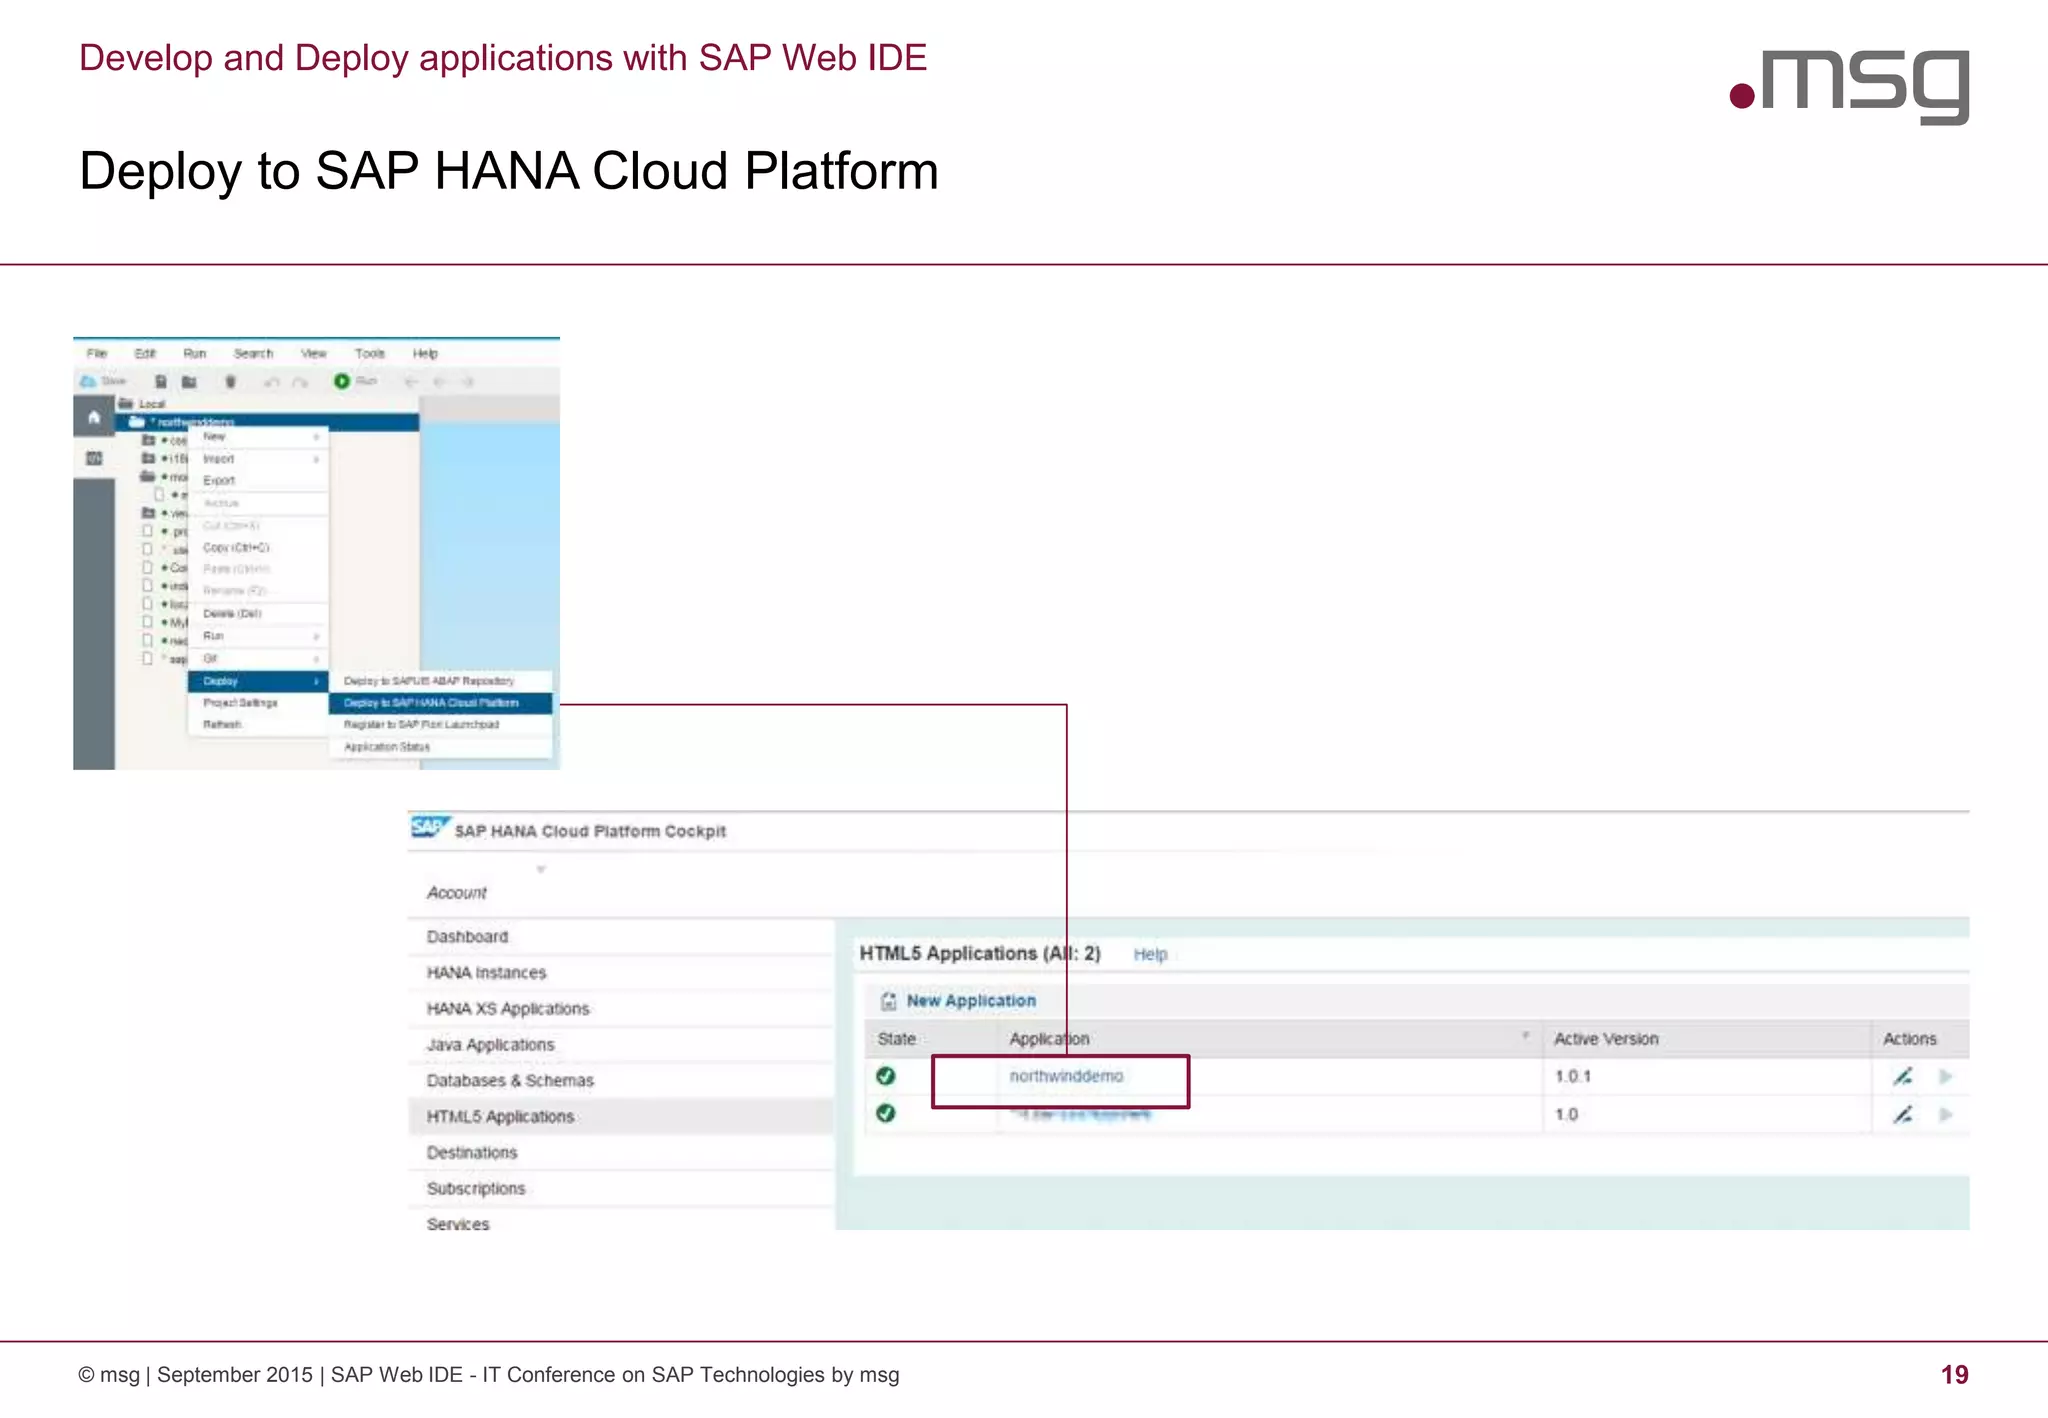Open HANA Instances in the Cockpit navigation
The height and width of the screenshot is (1418, 2048).
tap(621, 973)
